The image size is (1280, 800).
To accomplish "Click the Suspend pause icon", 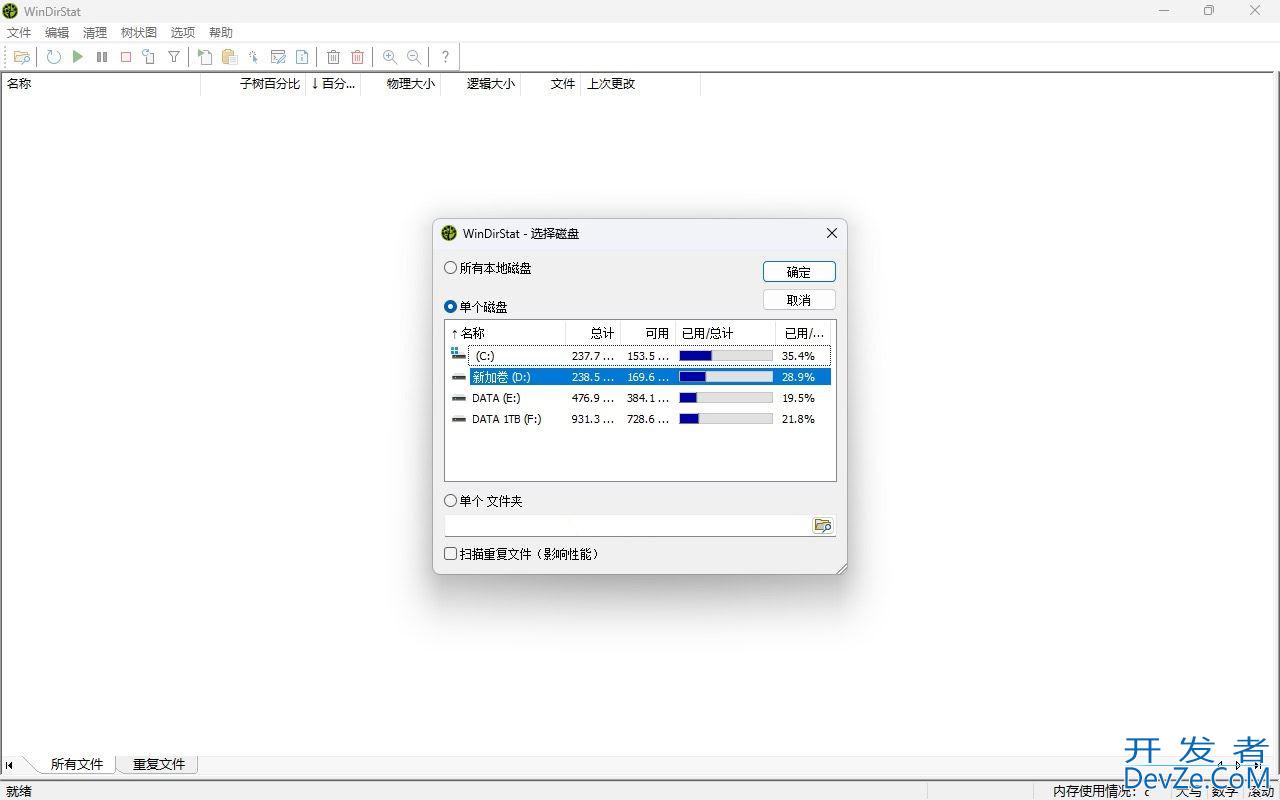I will pos(102,57).
